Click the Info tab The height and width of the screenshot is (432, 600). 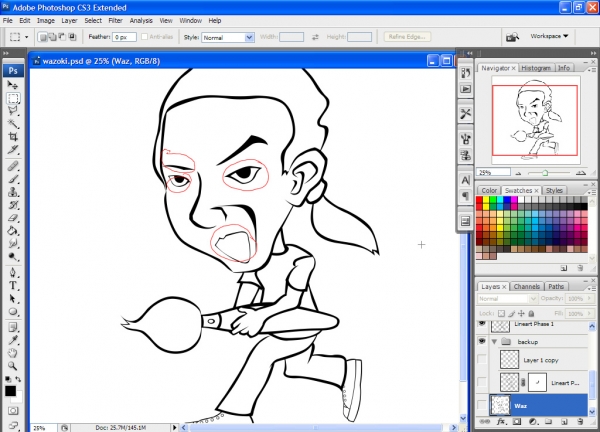coord(564,68)
